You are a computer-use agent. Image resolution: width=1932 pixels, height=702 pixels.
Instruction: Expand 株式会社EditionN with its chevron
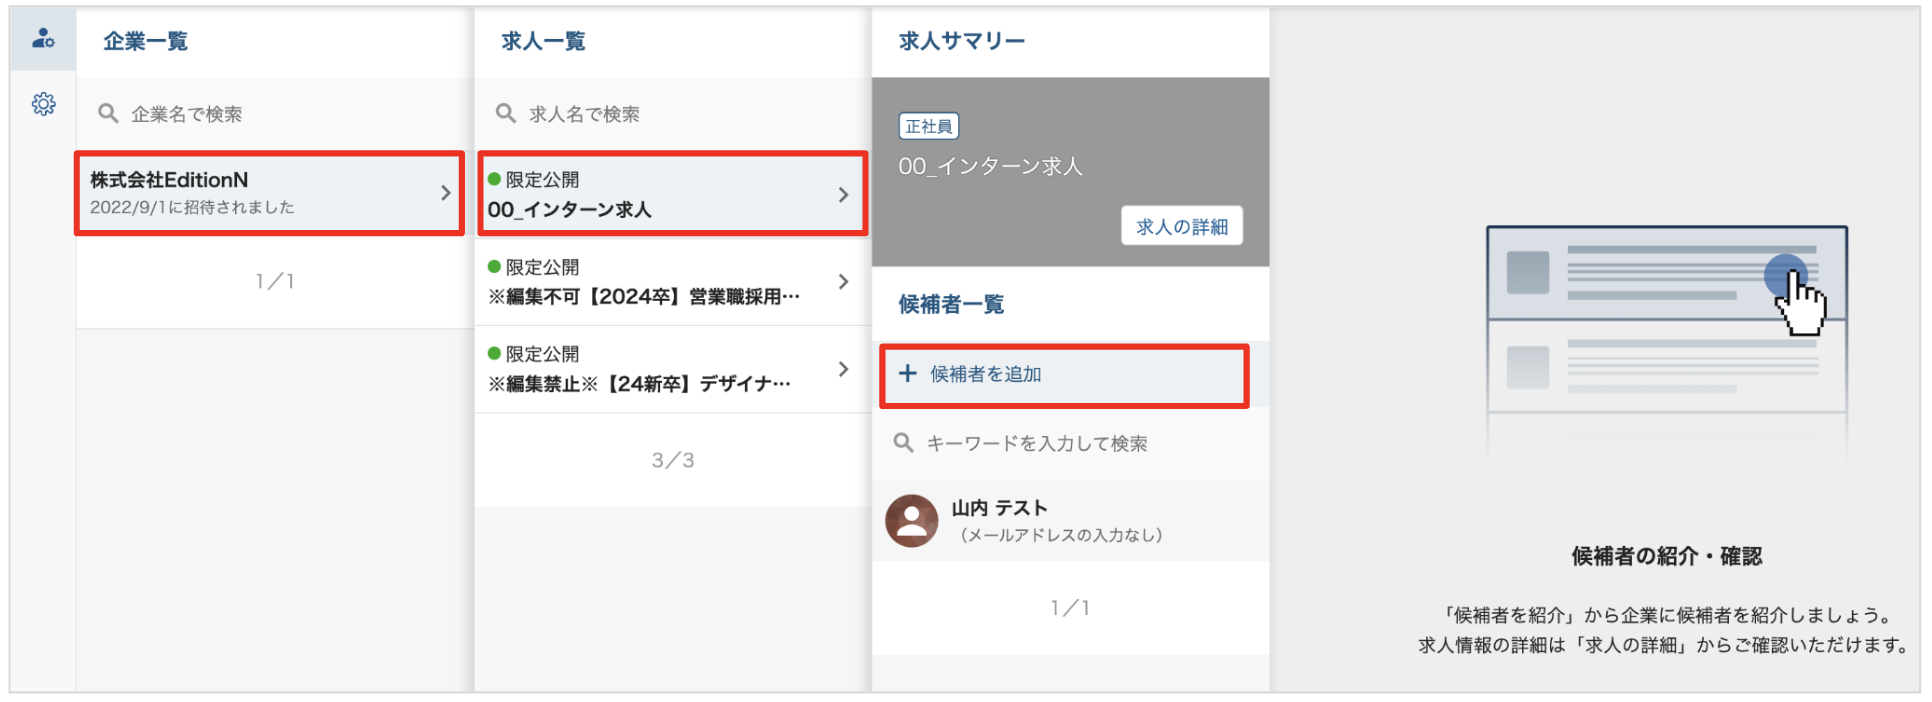point(446,193)
